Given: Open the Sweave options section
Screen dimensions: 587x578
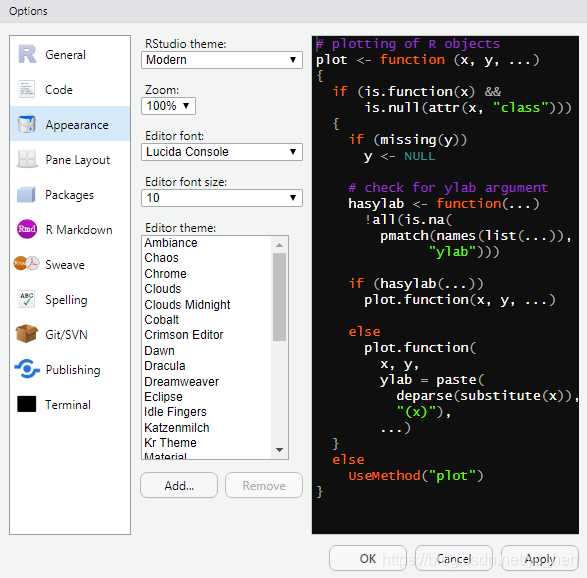Looking at the screenshot, I should [70, 265].
